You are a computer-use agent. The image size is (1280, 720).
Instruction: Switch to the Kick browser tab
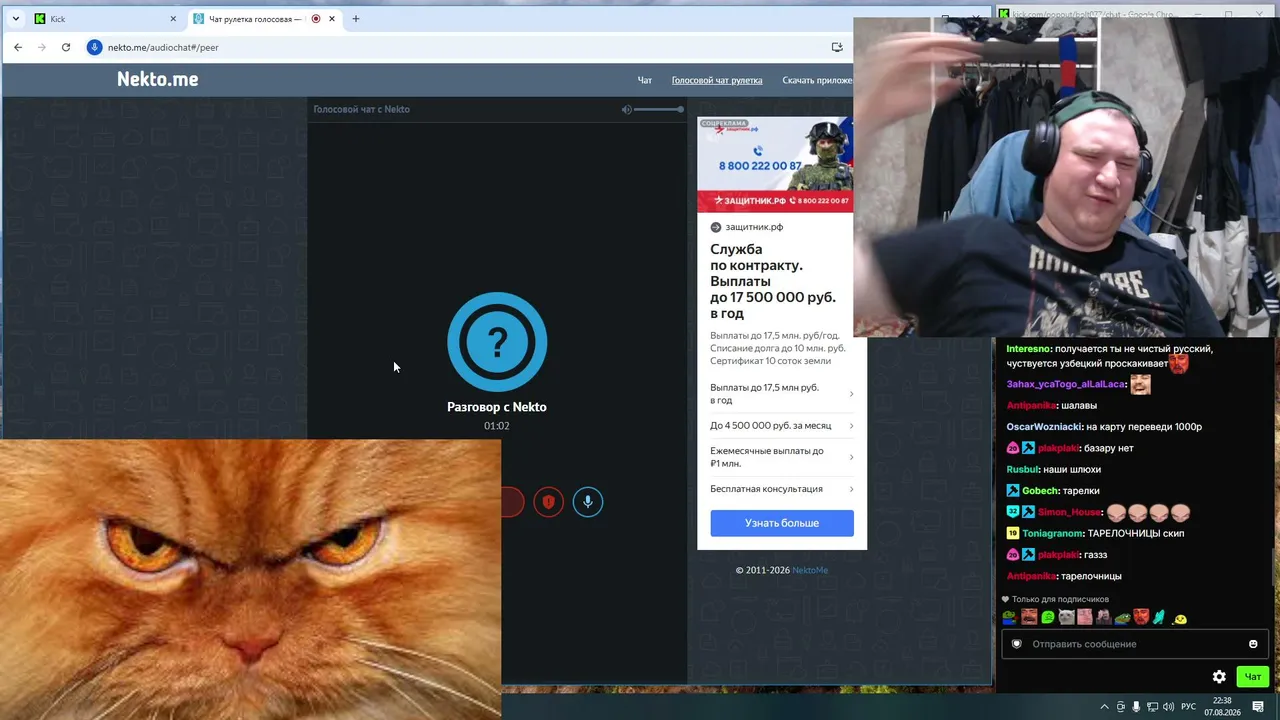point(105,19)
